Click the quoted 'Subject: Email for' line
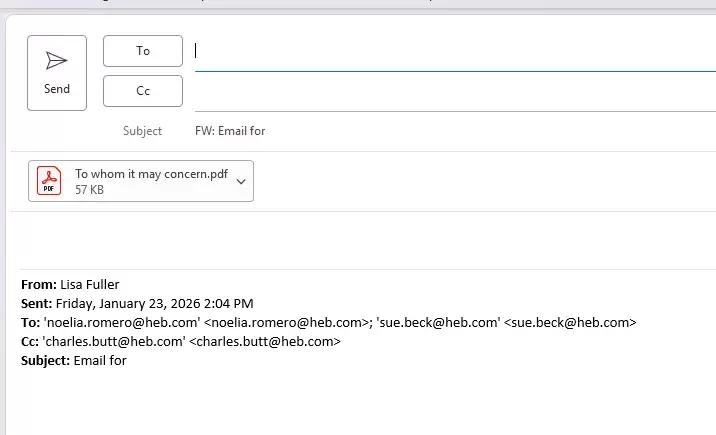The height and width of the screenshot is (435, 716). coord(73,361)
